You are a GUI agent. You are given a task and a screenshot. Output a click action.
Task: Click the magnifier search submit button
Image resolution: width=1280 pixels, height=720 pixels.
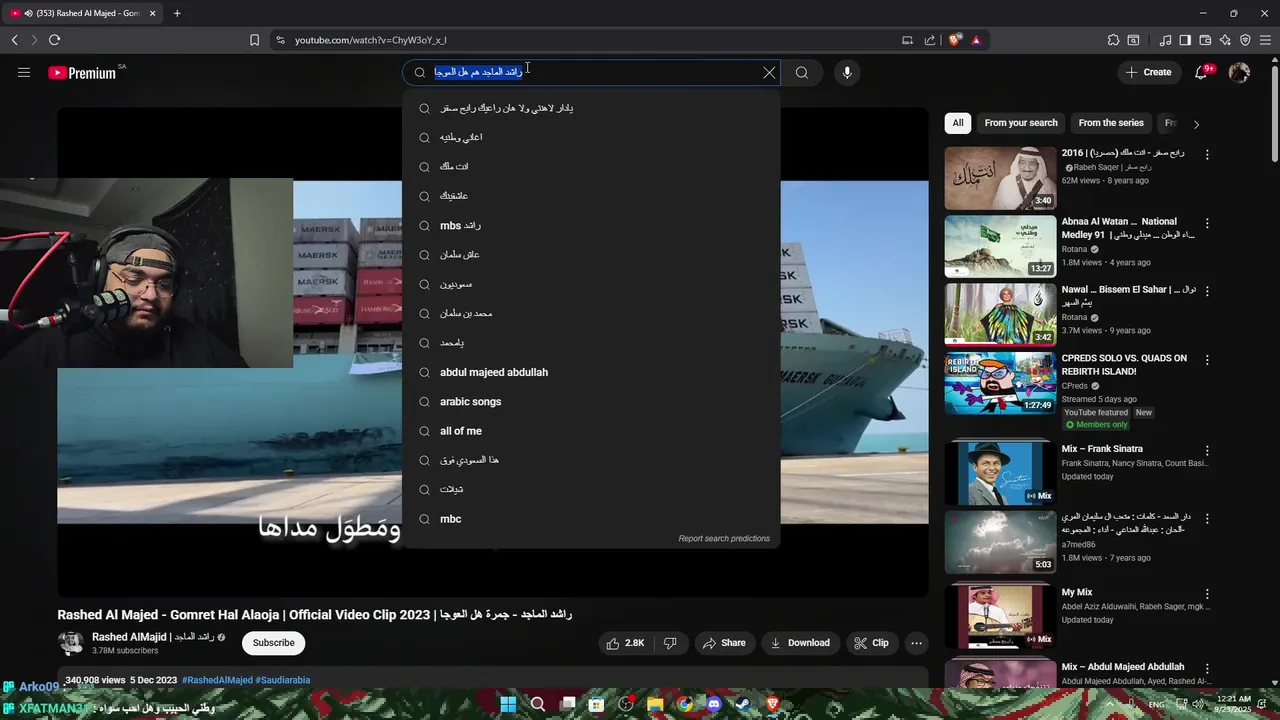tap(802, 72)
